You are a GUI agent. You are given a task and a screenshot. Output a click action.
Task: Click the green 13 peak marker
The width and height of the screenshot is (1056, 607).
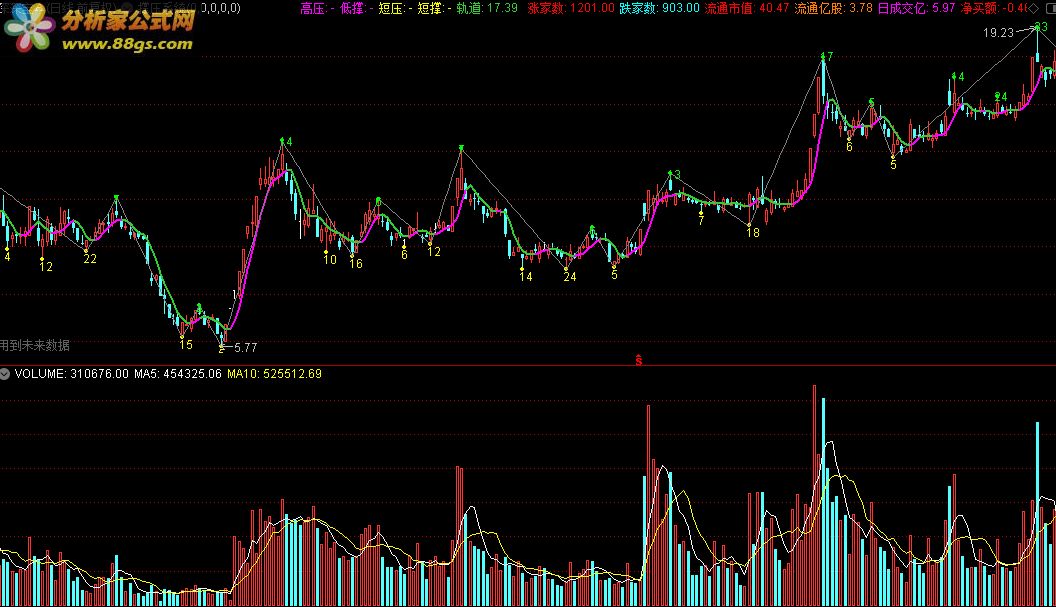click(674, 174)
